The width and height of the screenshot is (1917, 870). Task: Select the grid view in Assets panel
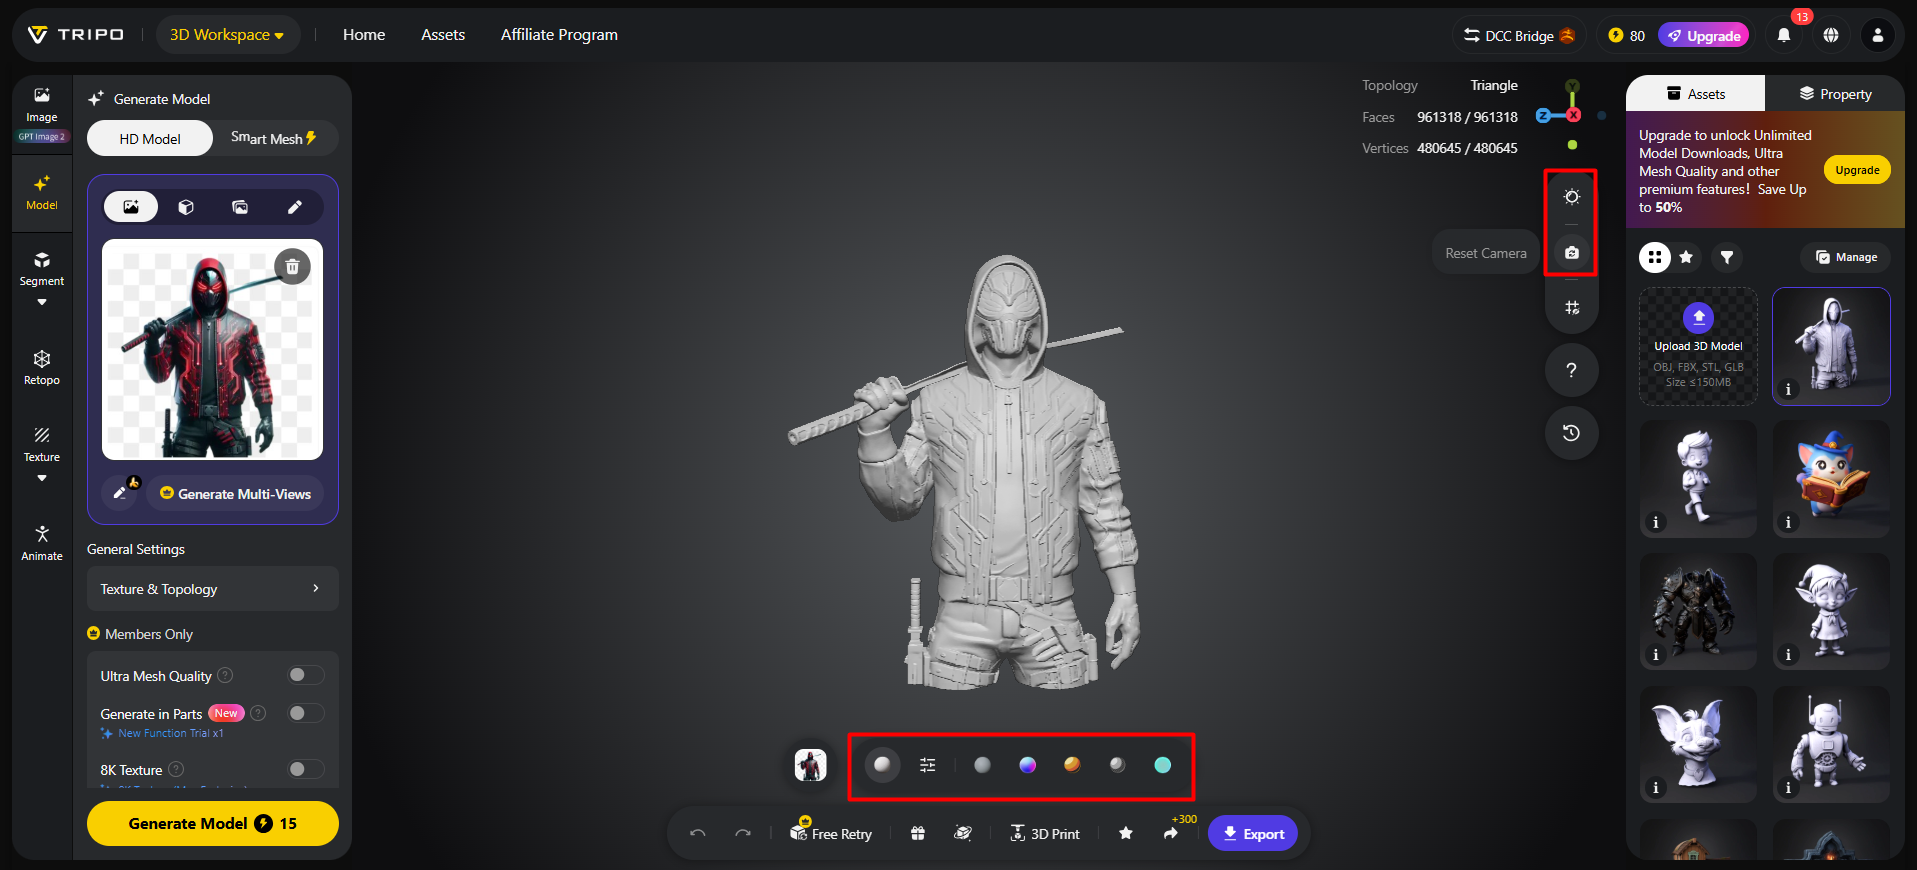coord(1655,257)
